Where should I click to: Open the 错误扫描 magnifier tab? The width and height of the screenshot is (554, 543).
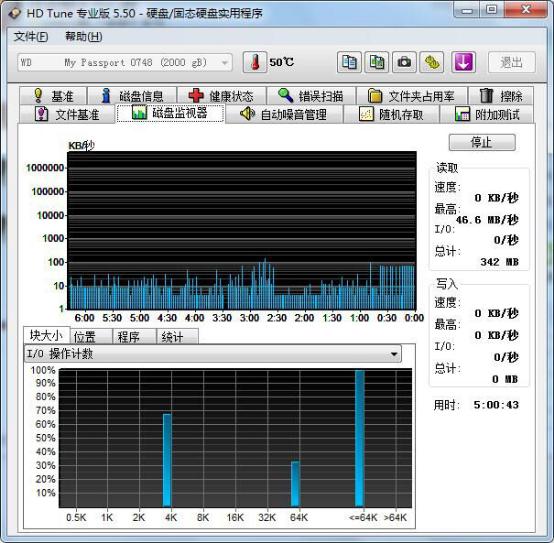tap(311, 96)
